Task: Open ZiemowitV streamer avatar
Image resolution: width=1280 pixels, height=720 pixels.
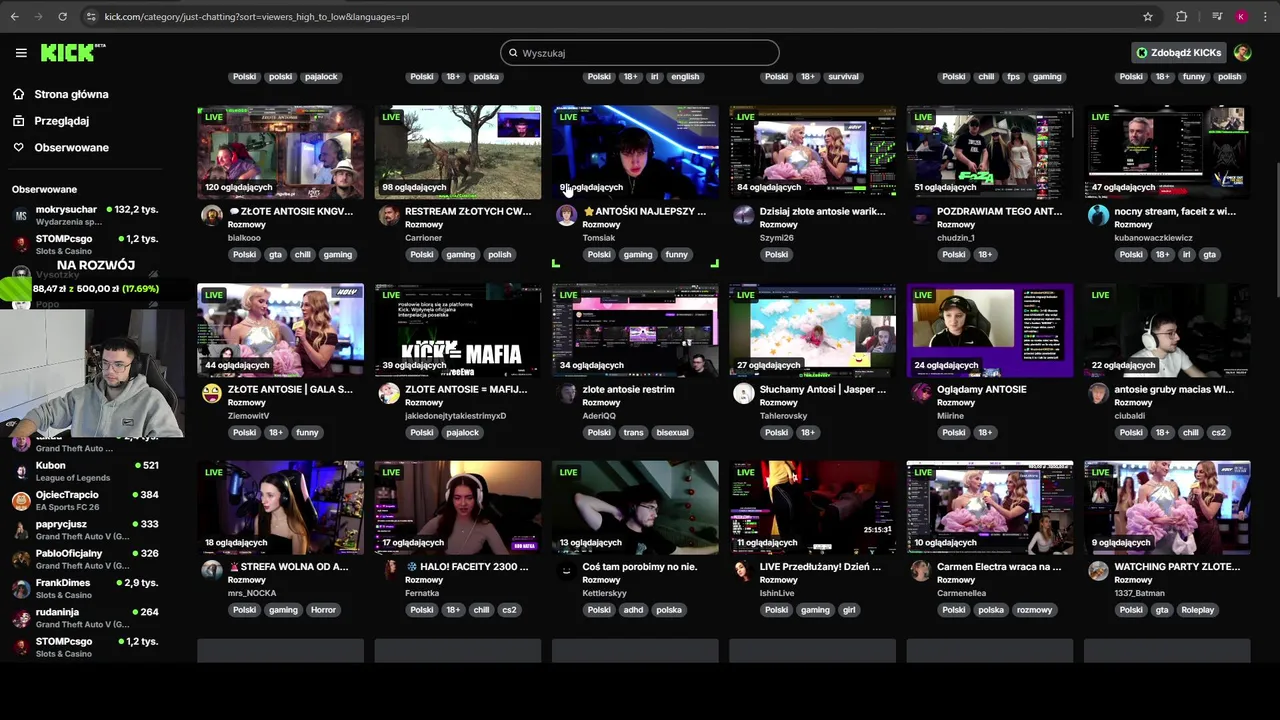Action: click(x=211, y=393)
